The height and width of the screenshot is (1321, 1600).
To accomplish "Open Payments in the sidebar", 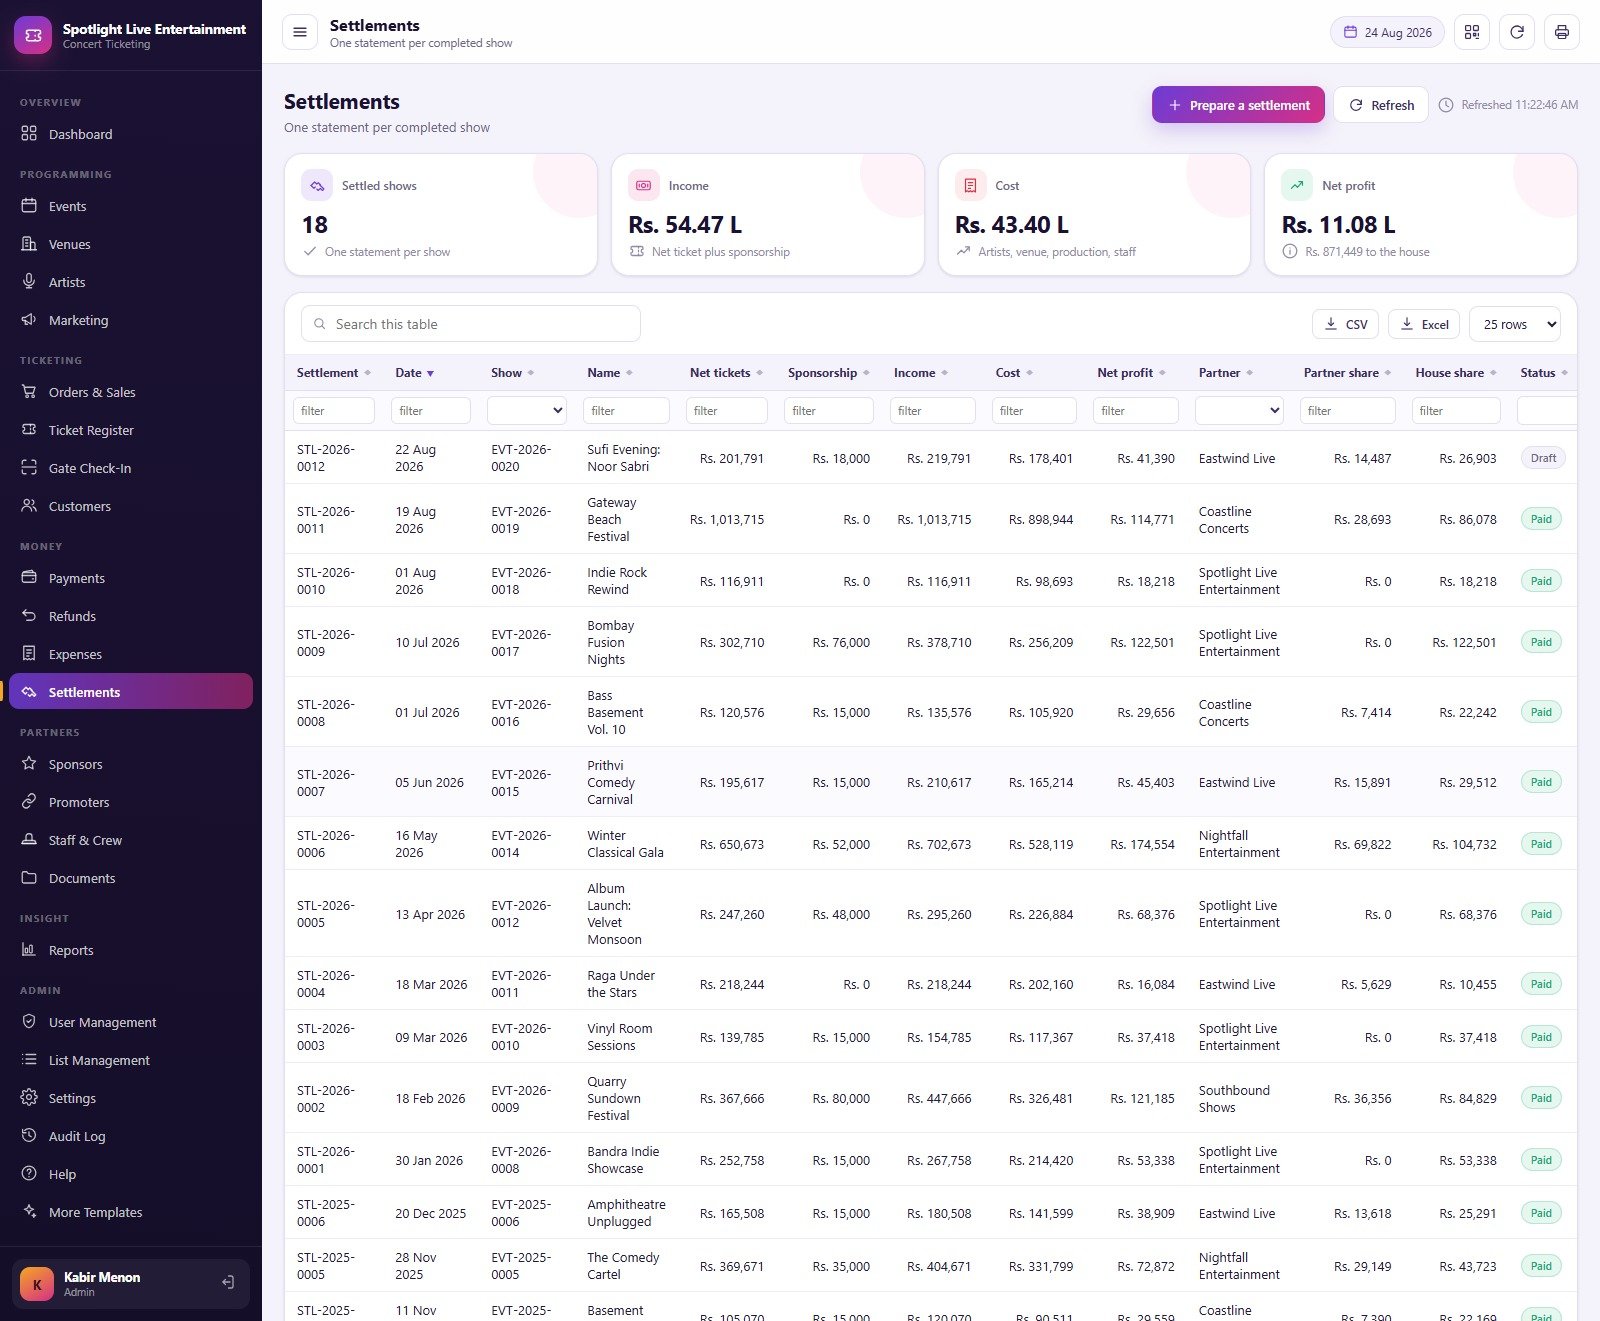I will click(x=131, y=578).
